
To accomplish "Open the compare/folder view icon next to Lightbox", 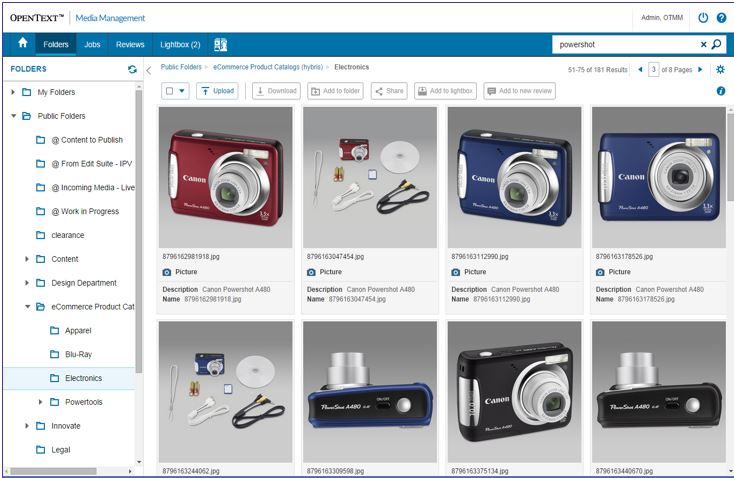I will (x=220, y=44).
